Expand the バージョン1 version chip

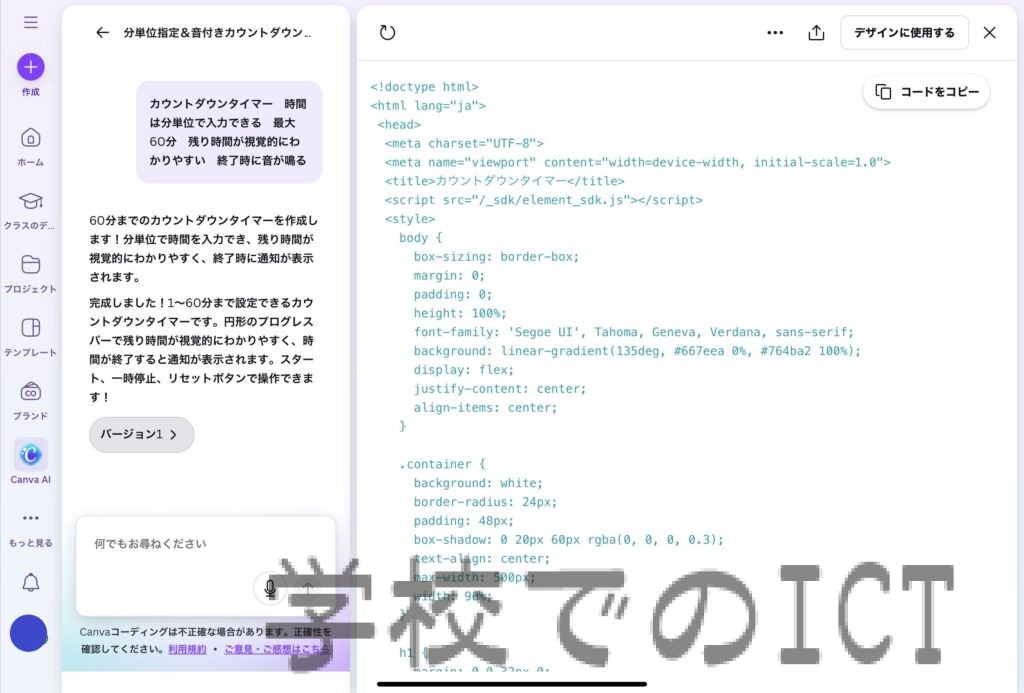[x=141, y=434]
